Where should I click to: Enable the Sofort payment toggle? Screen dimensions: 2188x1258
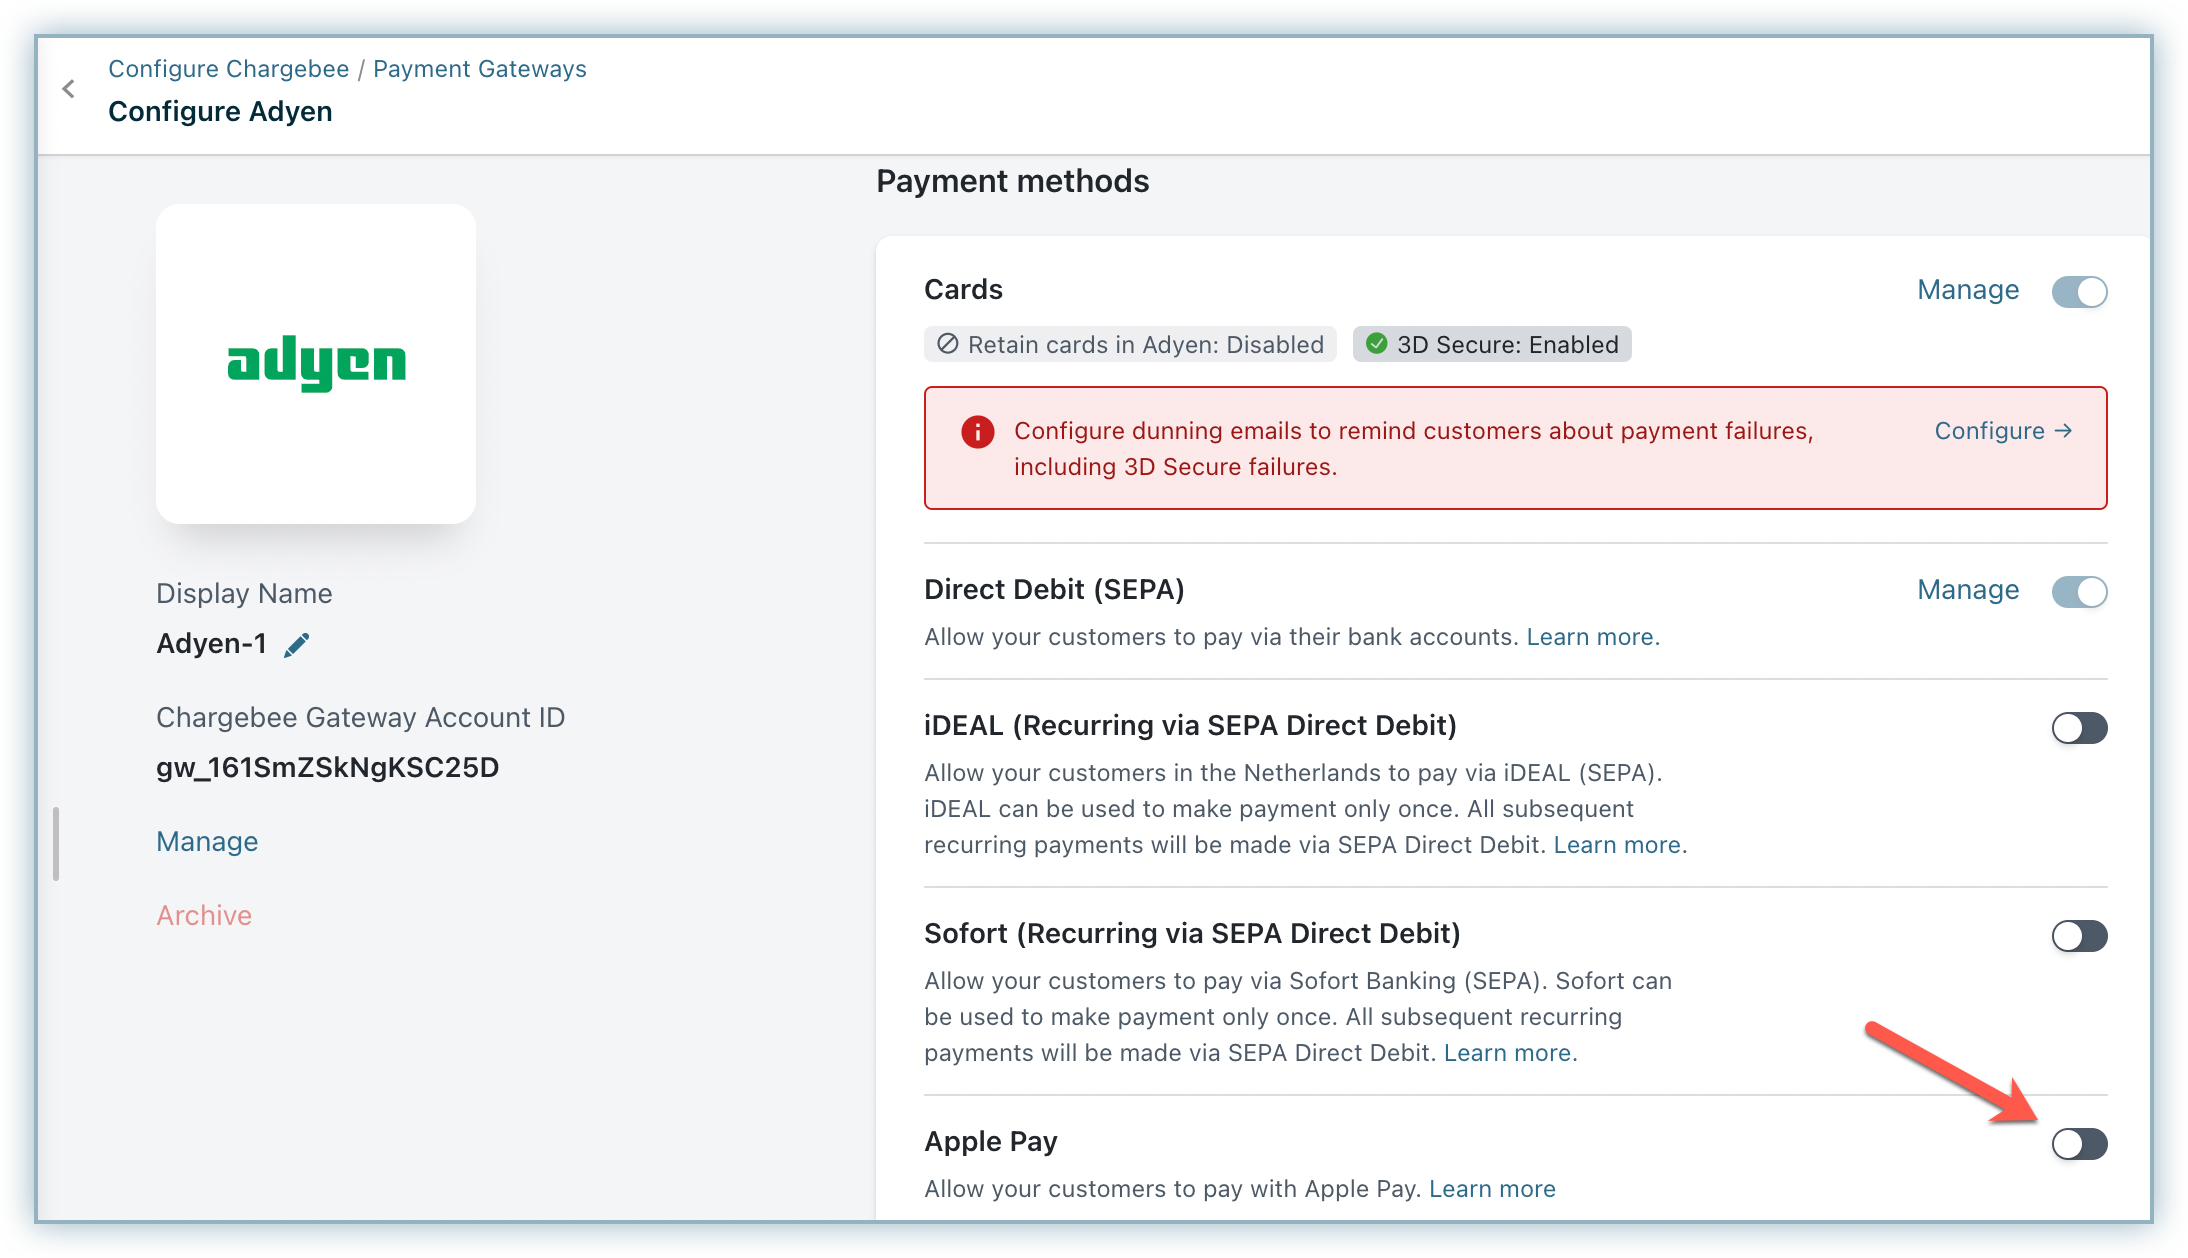[2079, 936]
